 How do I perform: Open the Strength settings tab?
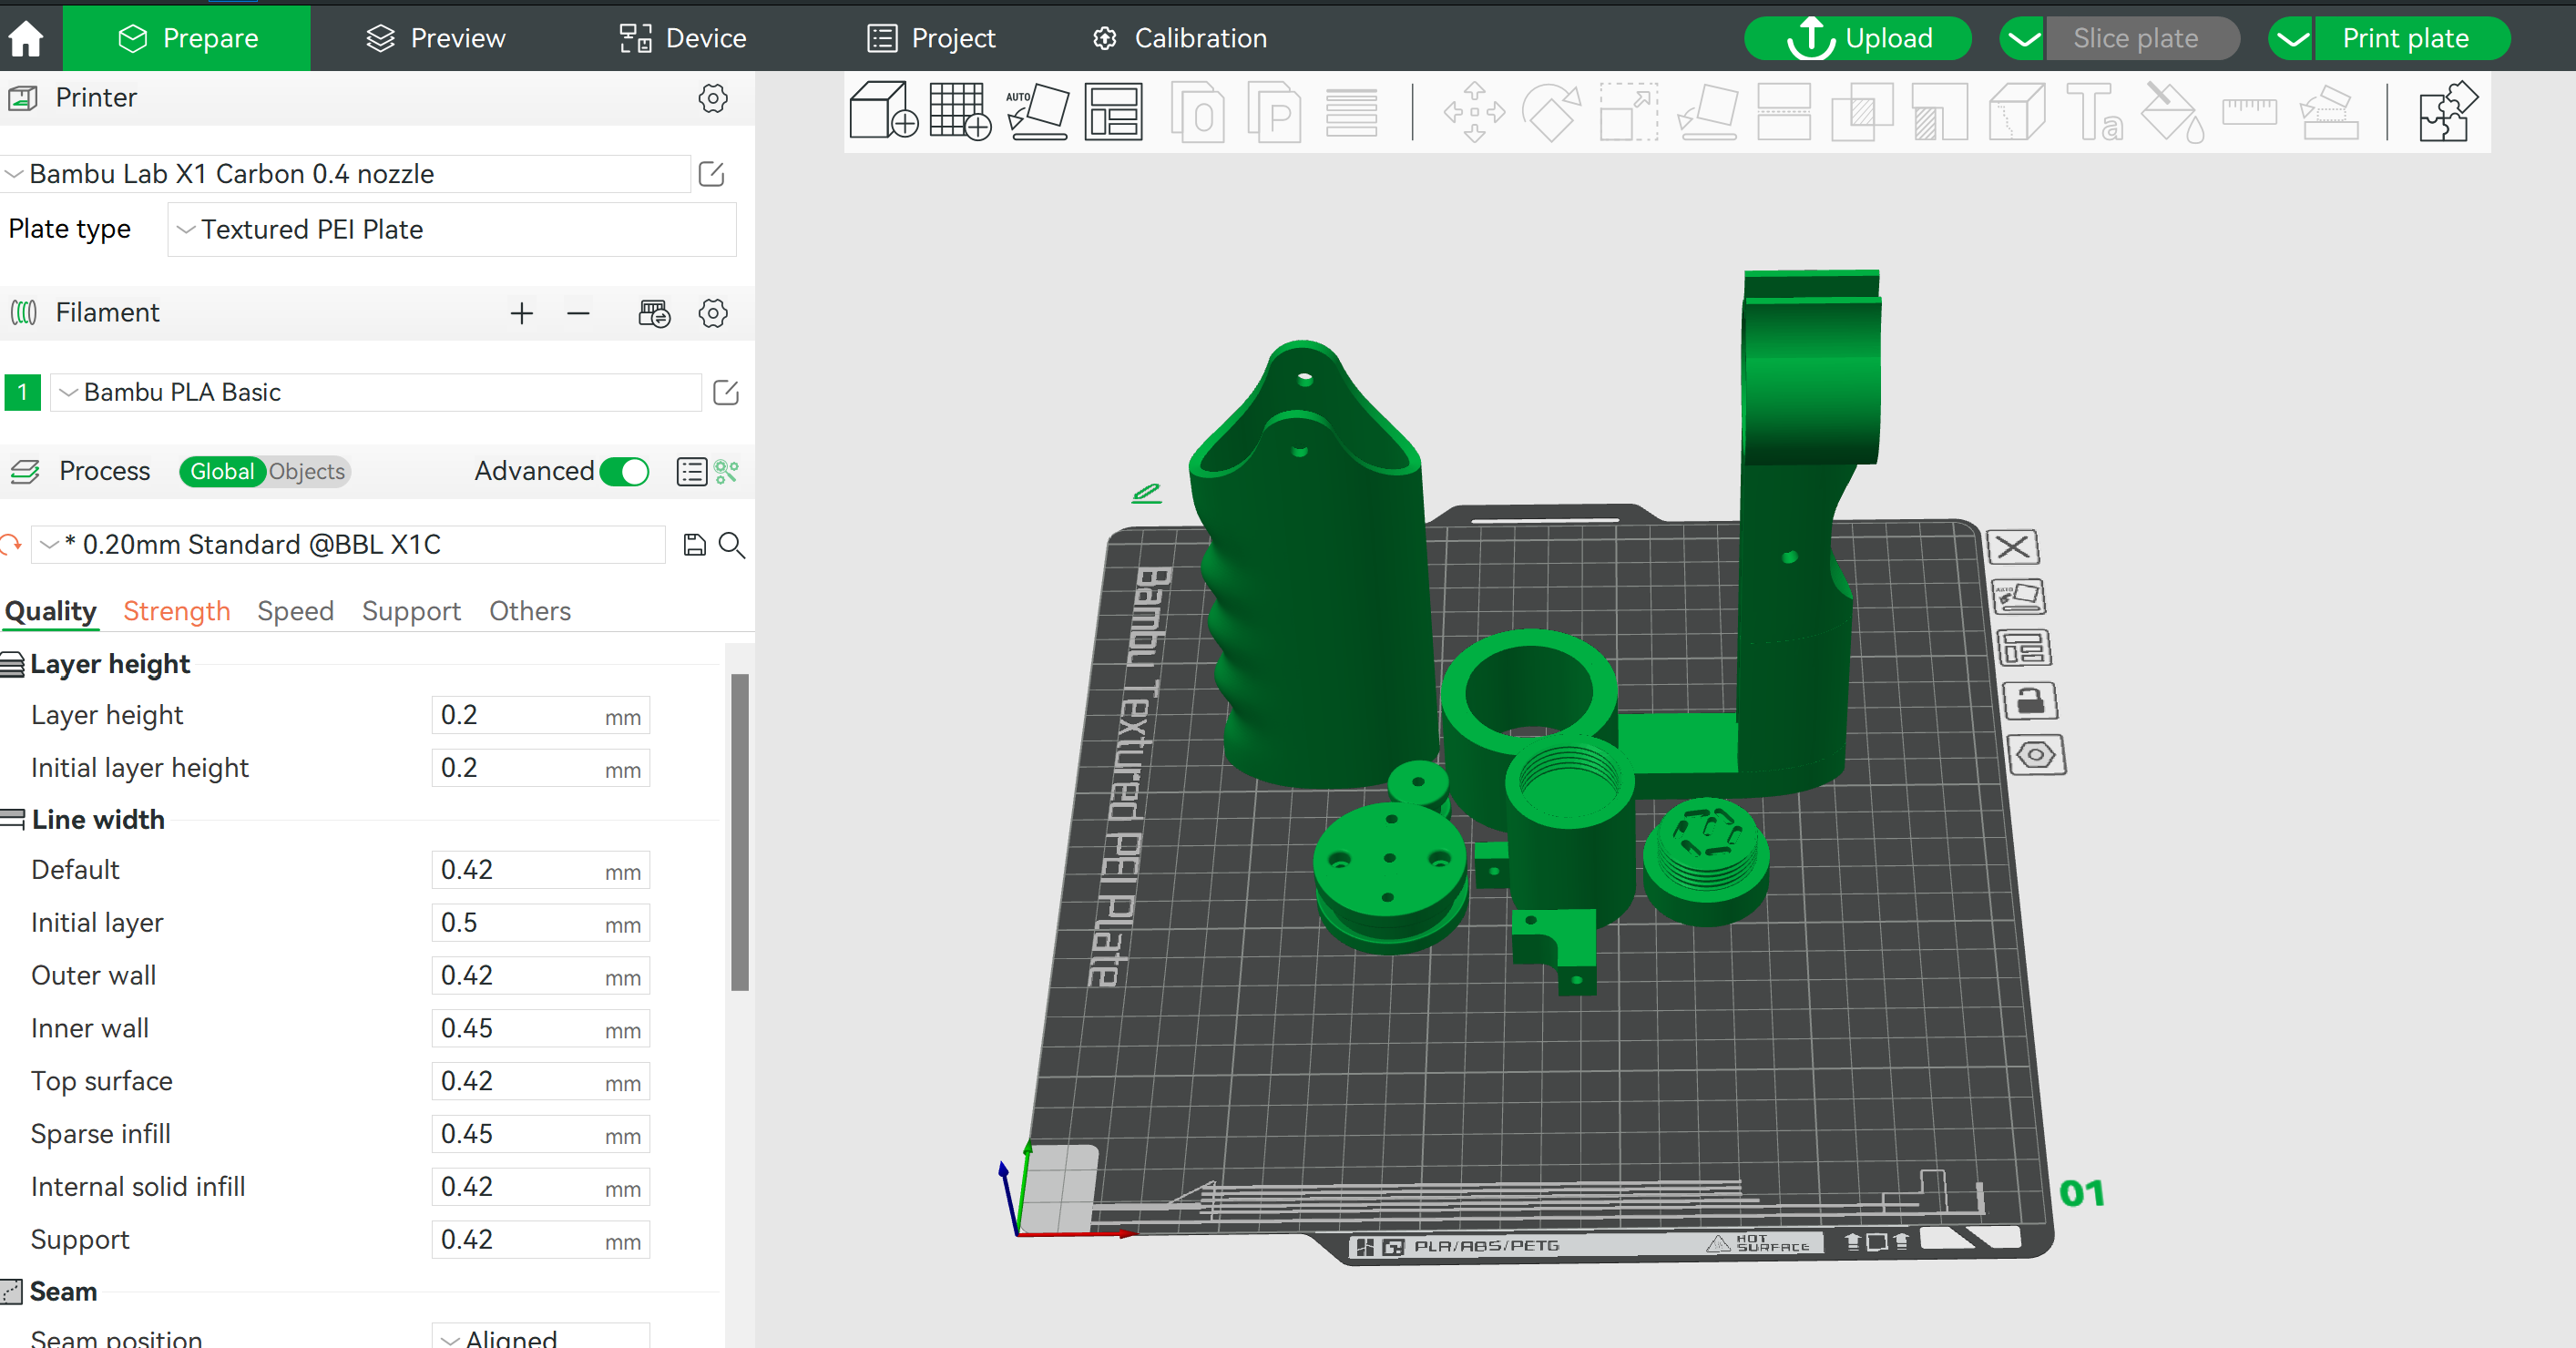(x=176, y=611)
